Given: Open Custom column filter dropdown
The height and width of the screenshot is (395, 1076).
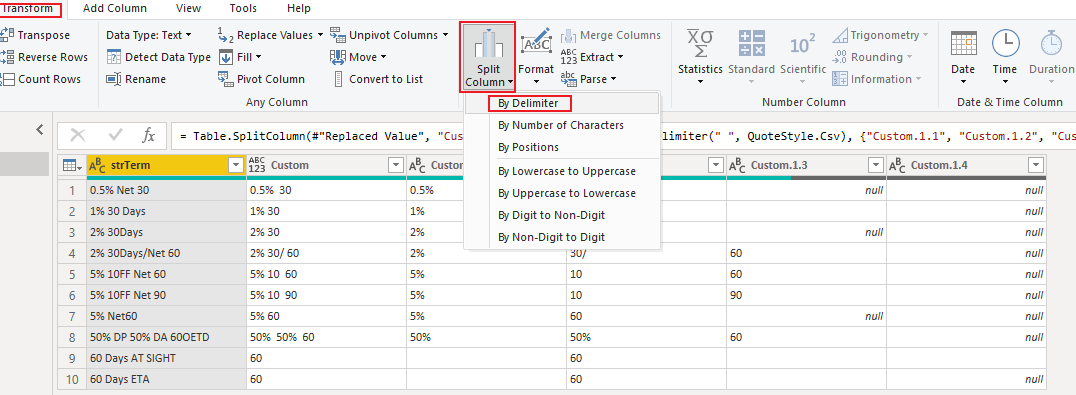Looking at the screenshot, I should pos(396,165).
